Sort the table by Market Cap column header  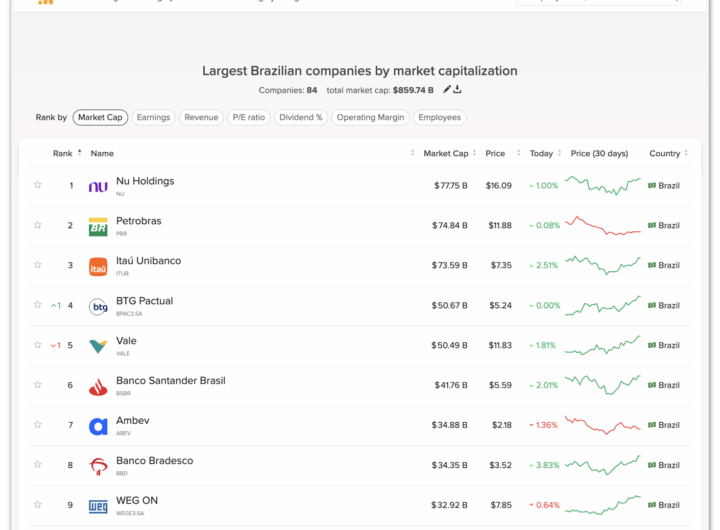pos(445,153)
